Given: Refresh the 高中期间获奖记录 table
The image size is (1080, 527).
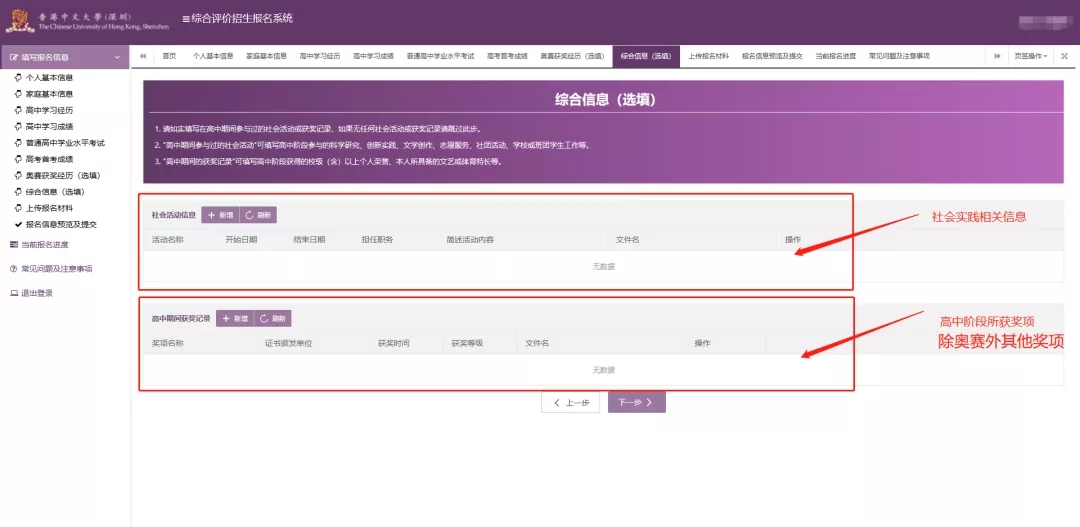Looking at the screenshot, I should pos(272,319).
